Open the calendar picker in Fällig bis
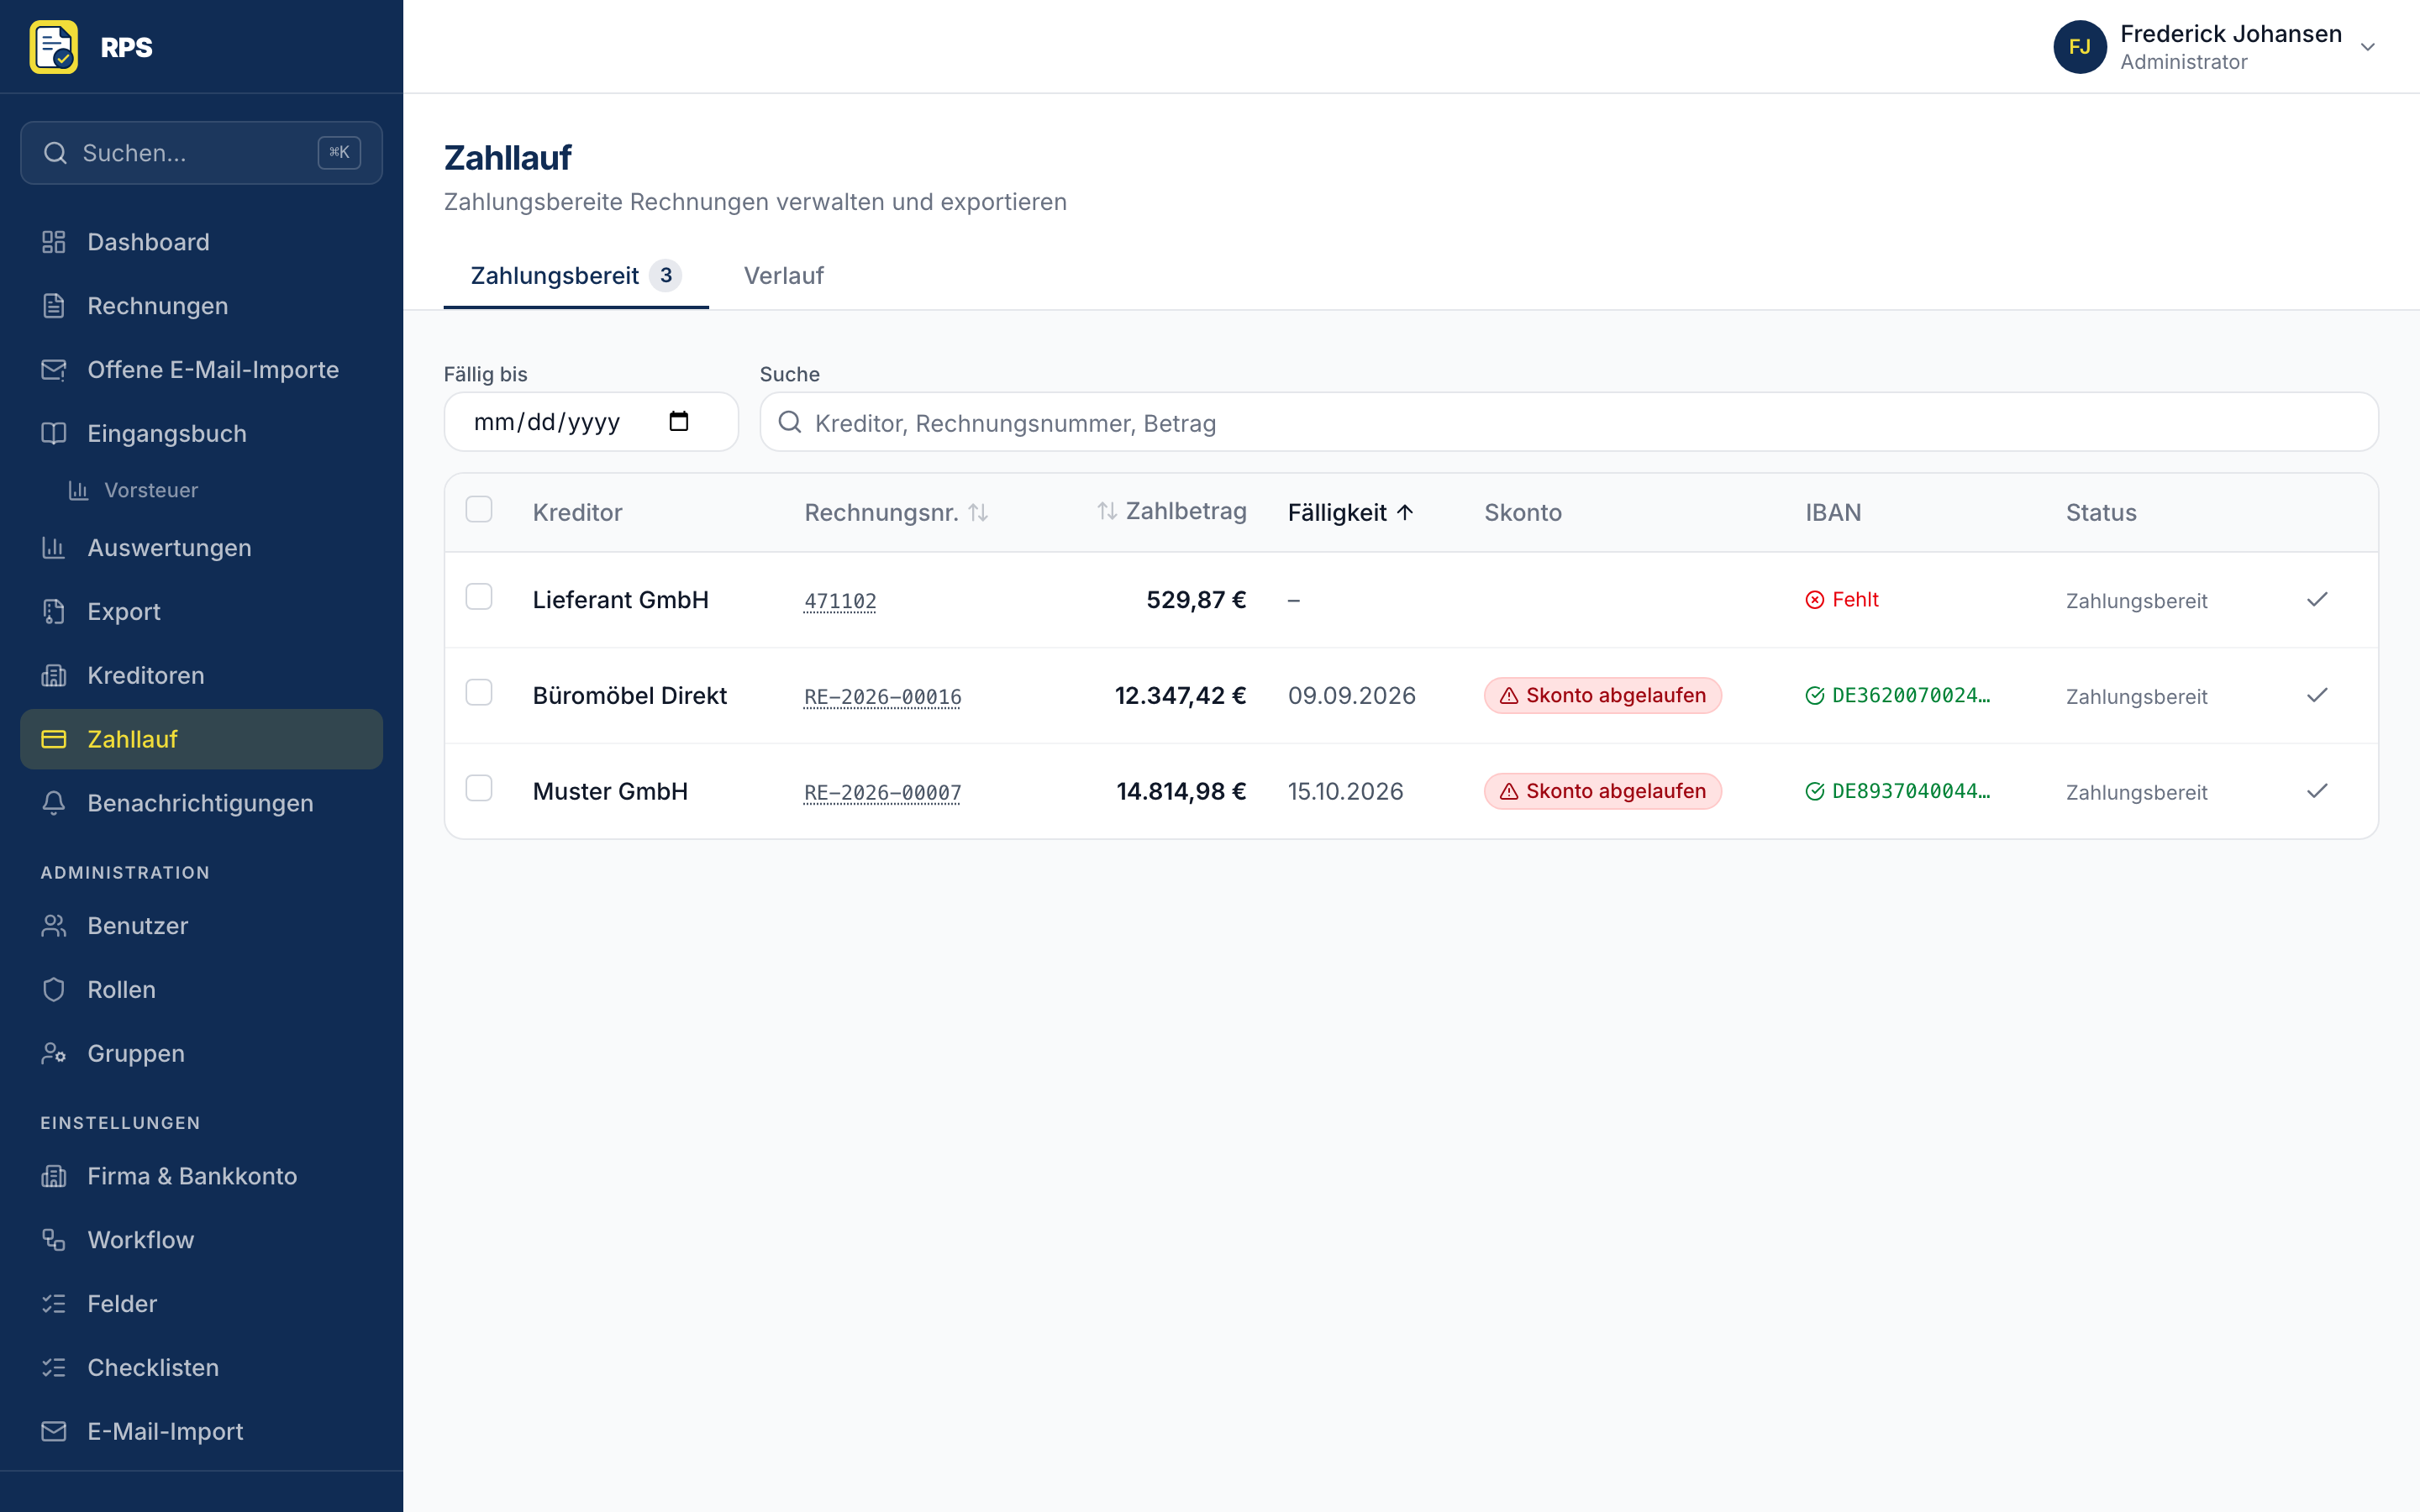 click(x=679, y=422)
